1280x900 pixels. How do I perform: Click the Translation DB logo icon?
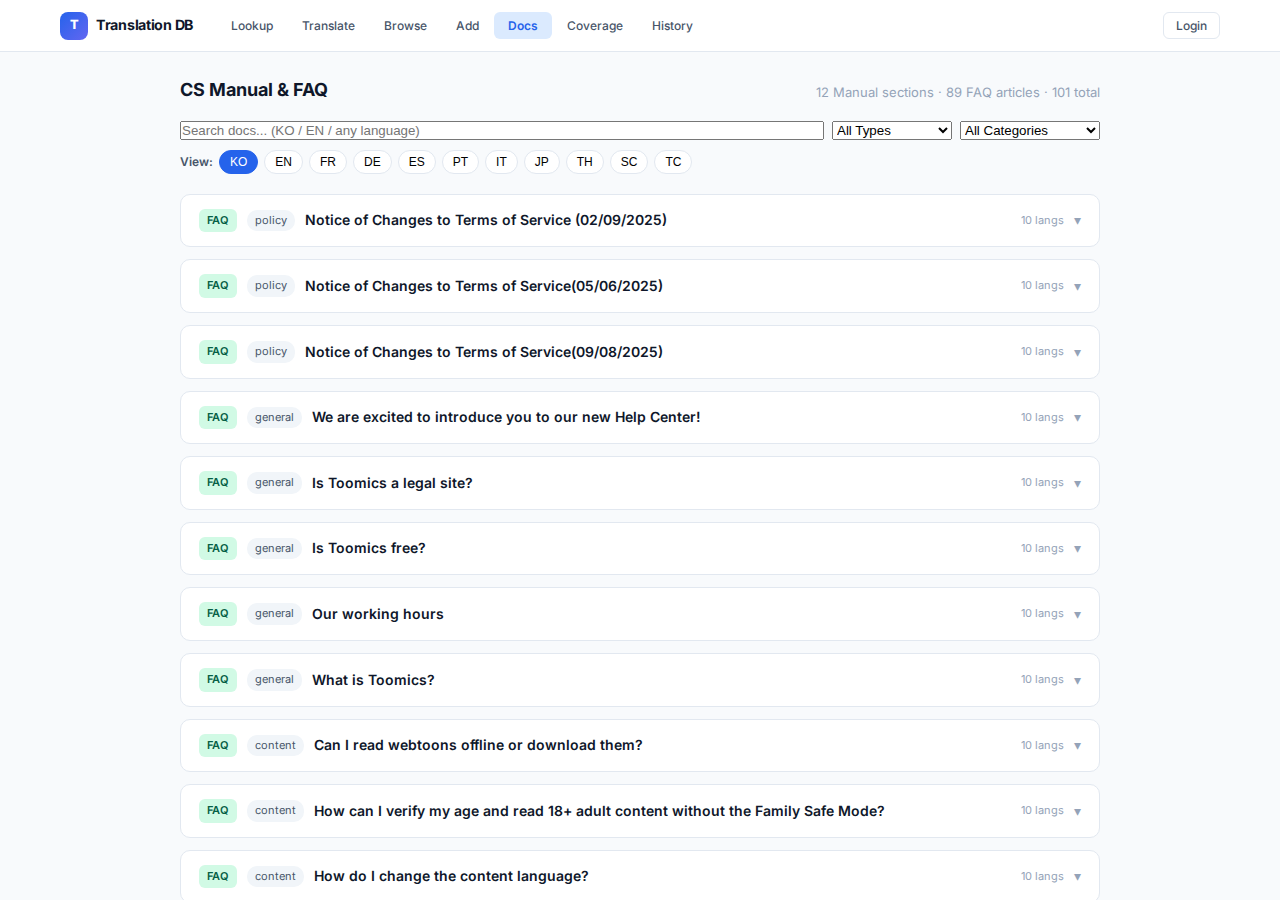74,26
